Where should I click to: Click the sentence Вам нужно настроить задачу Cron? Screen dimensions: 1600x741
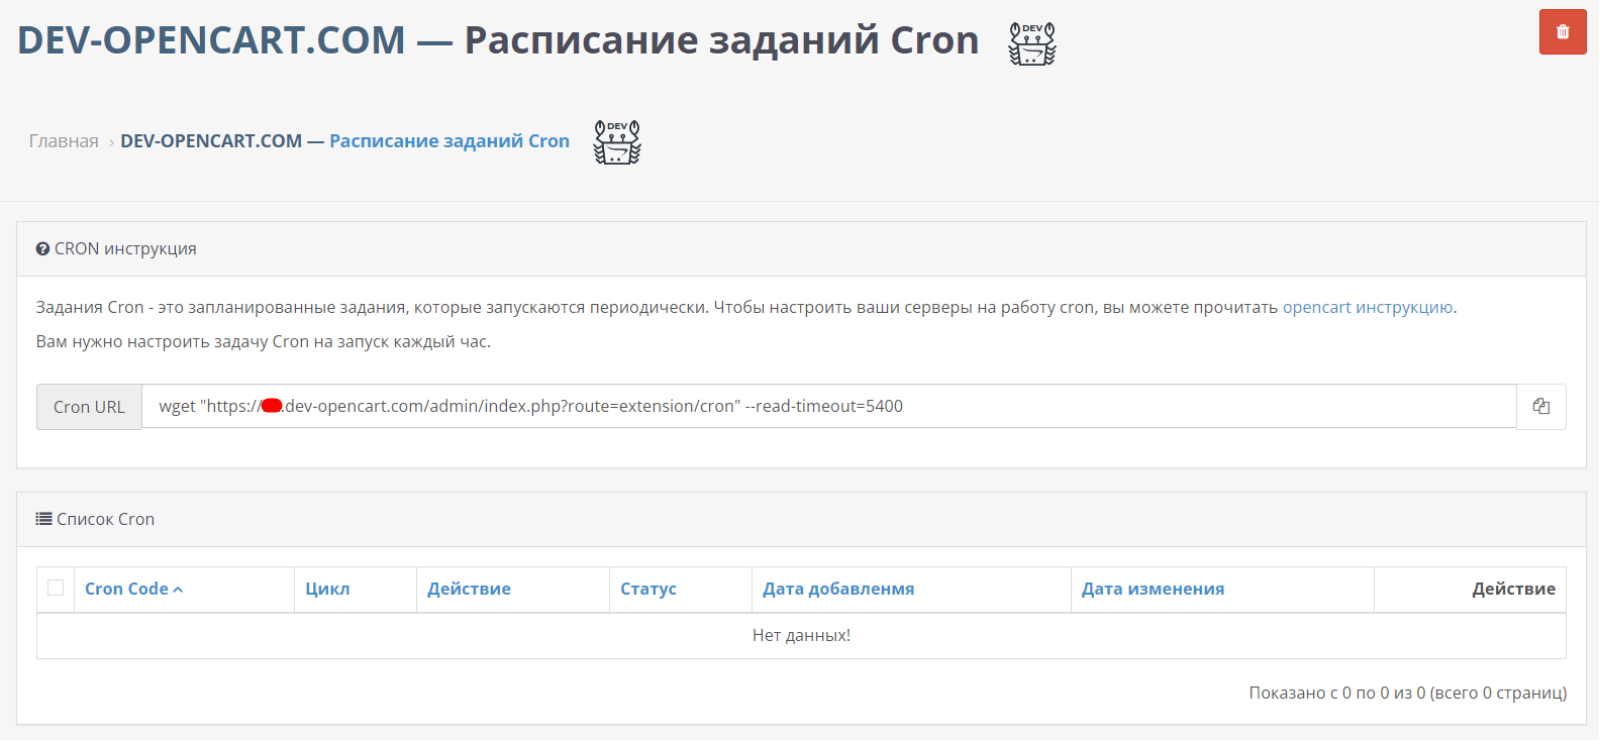[263, 341]
